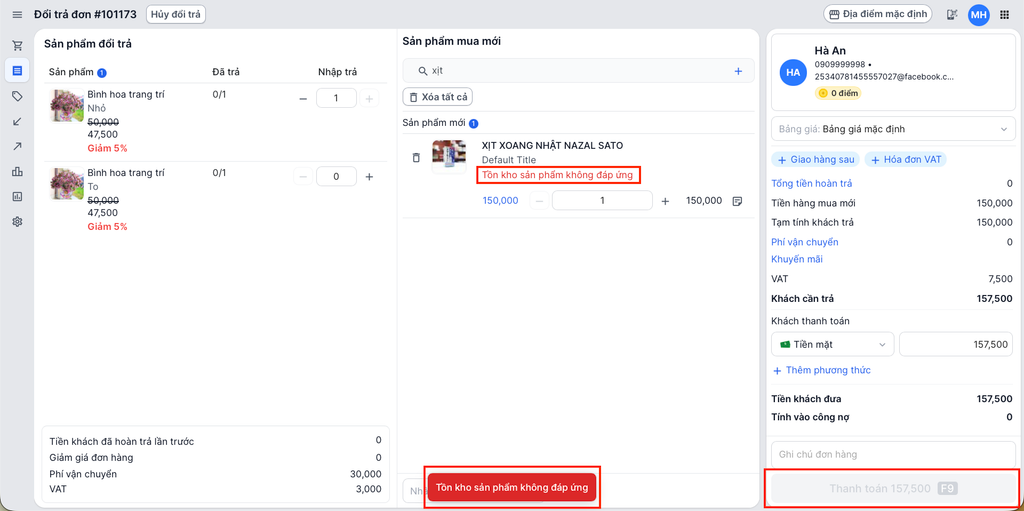Click the bar chart sidebar icon
The image size is (1024, 511).
(x=17, y=171)
